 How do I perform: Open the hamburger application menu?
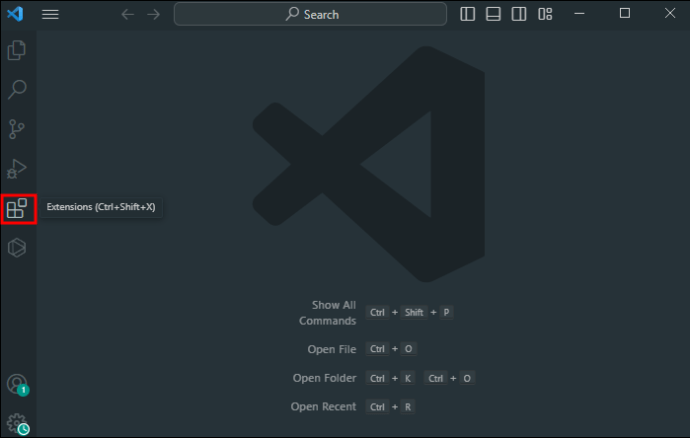click(x=50, y=14)
